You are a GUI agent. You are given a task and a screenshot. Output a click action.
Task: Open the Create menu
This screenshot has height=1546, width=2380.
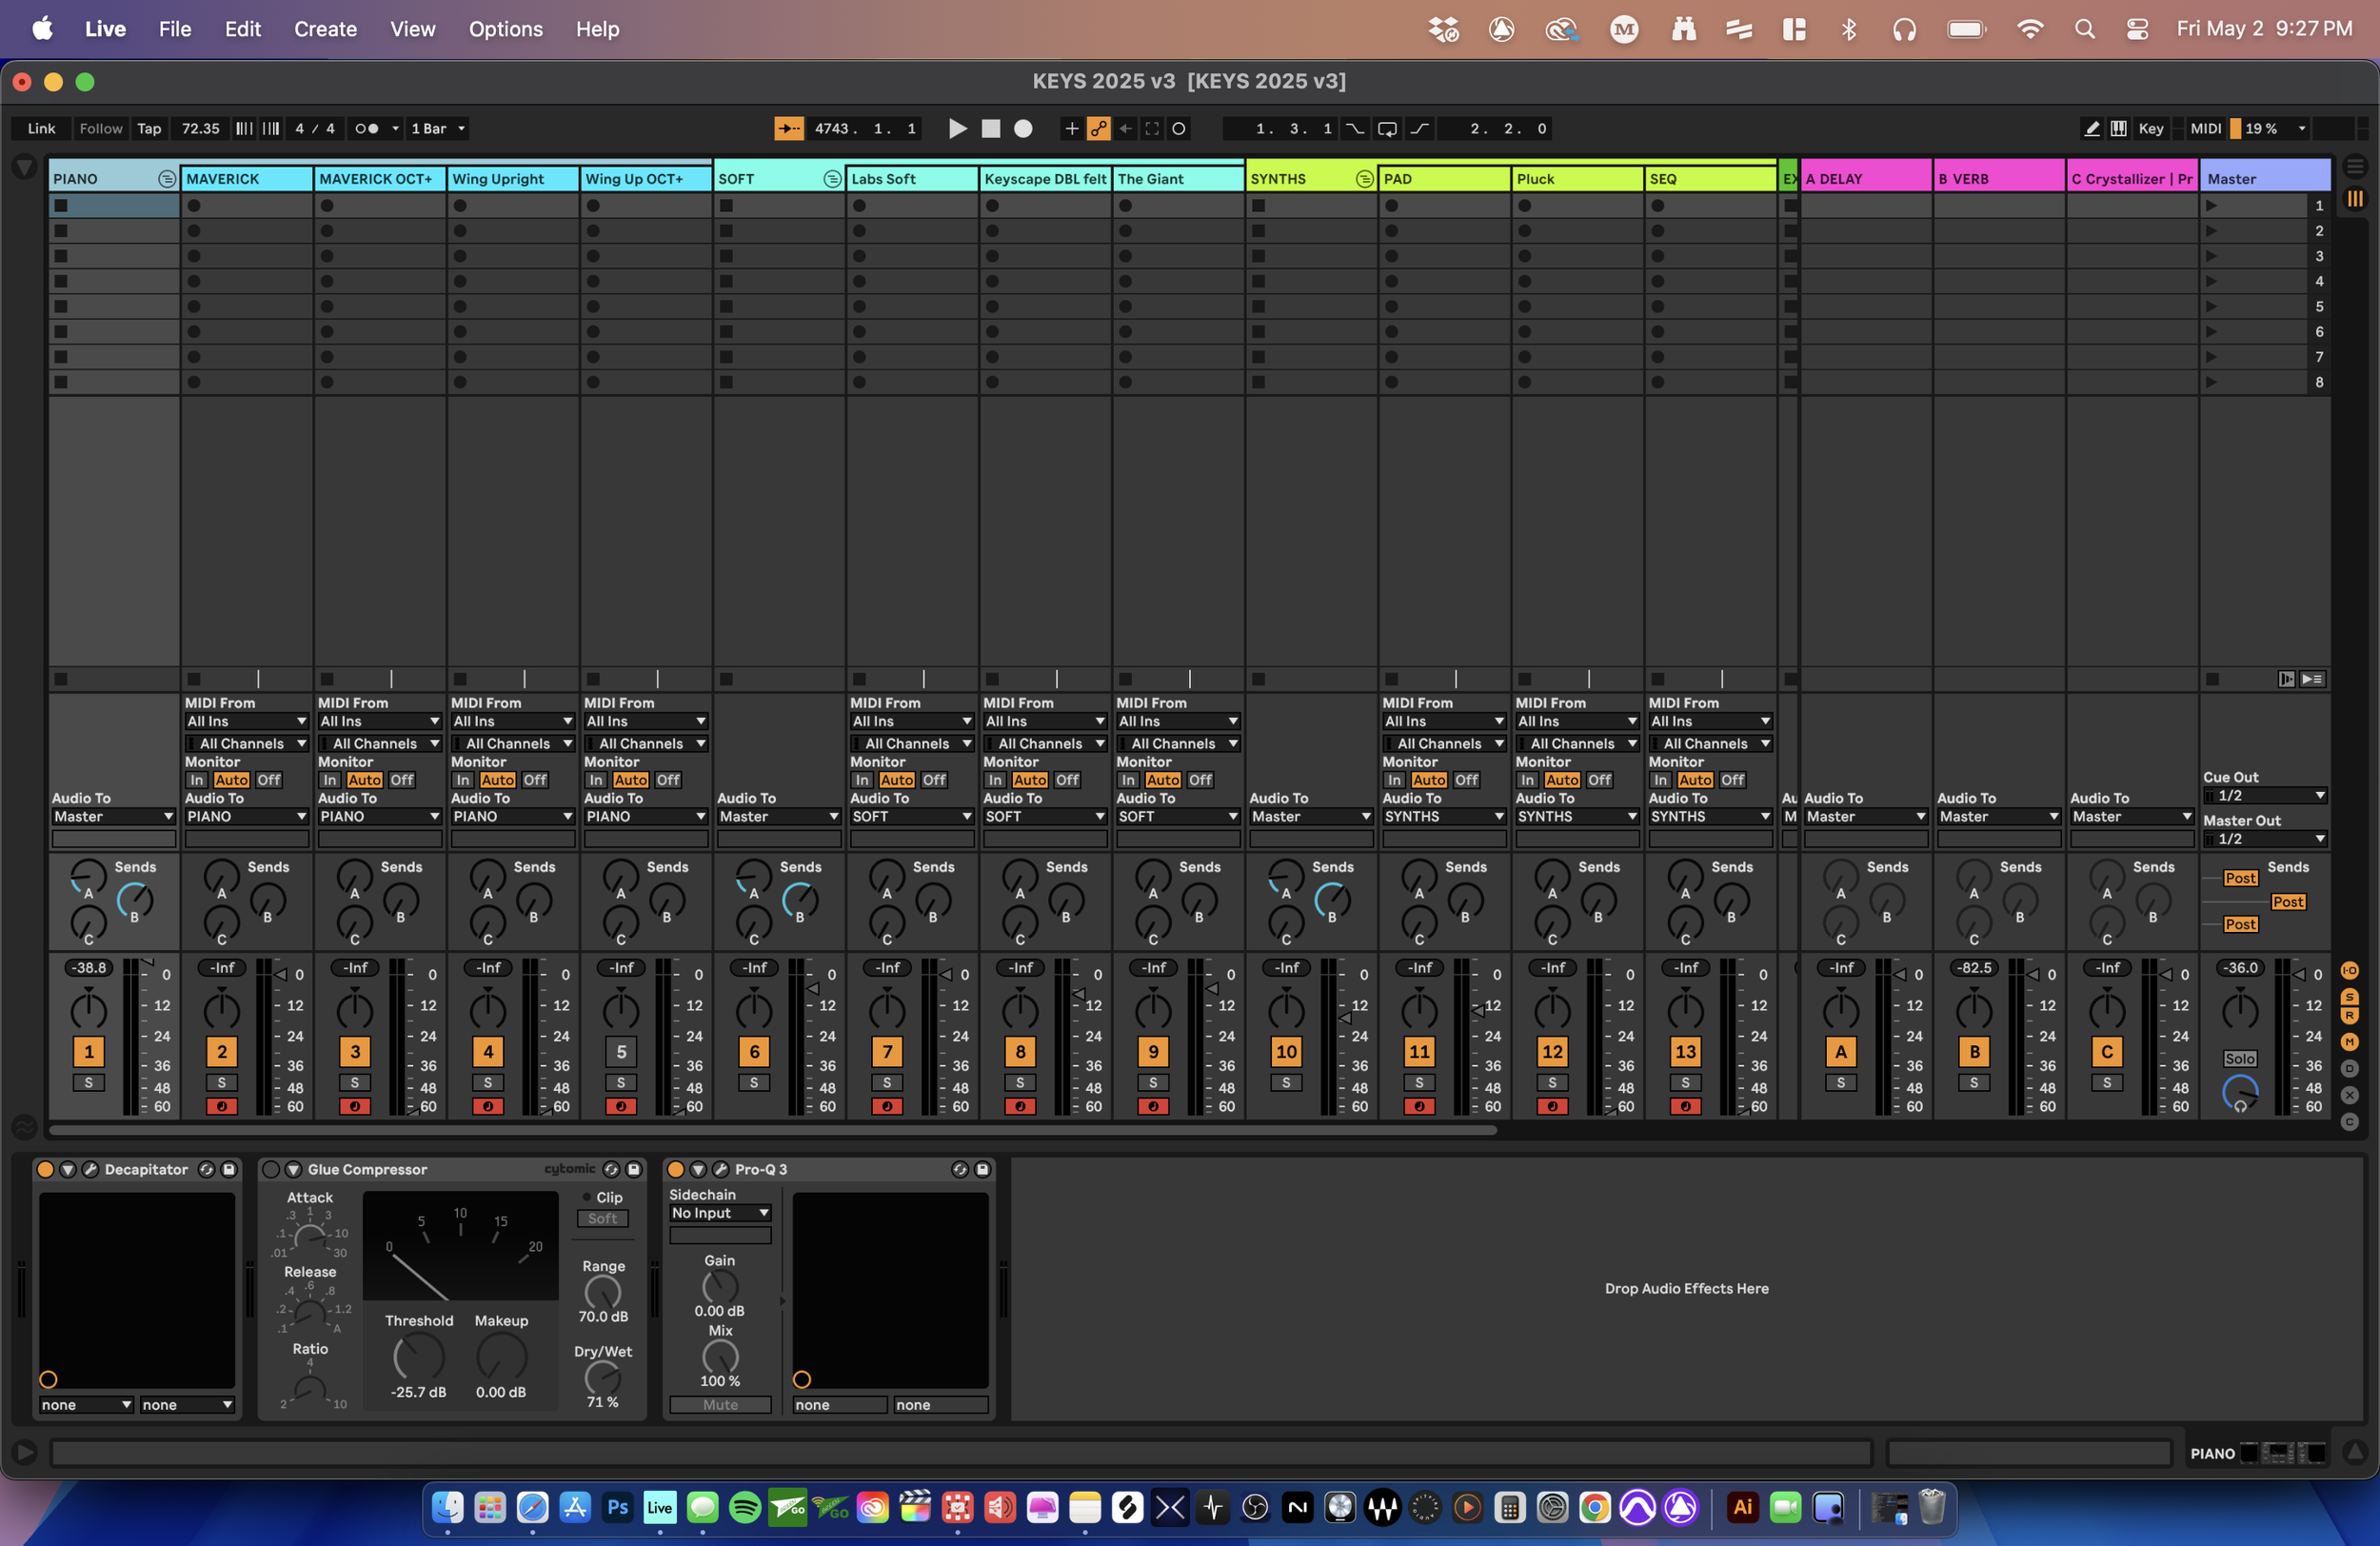point(325,29)
